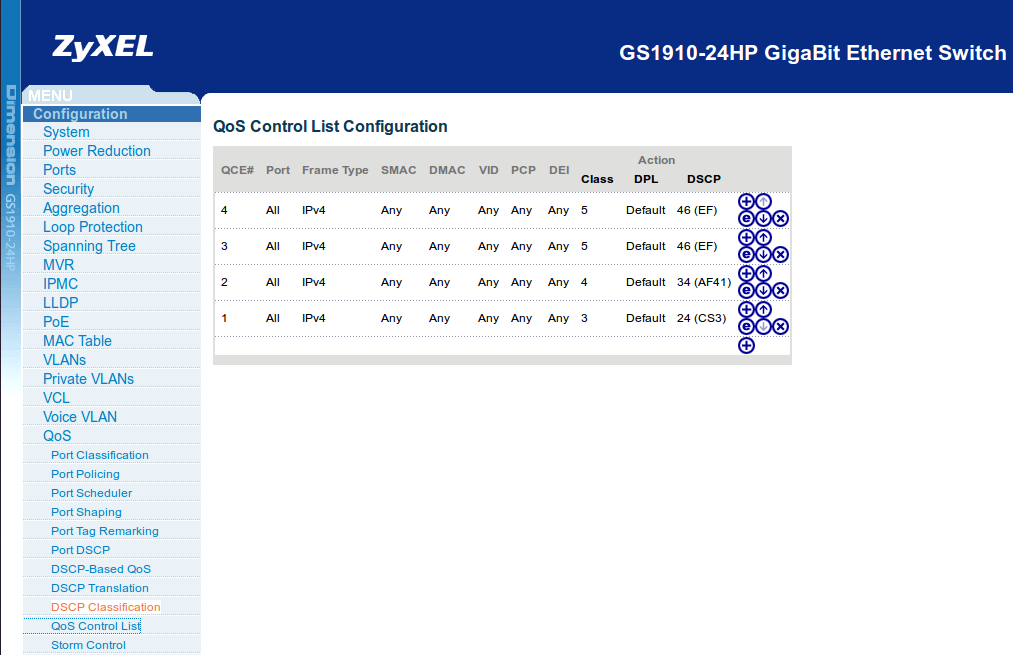Edit QCE 2 entry
The width and height of the screenshot is (1013, 655).
746,291
